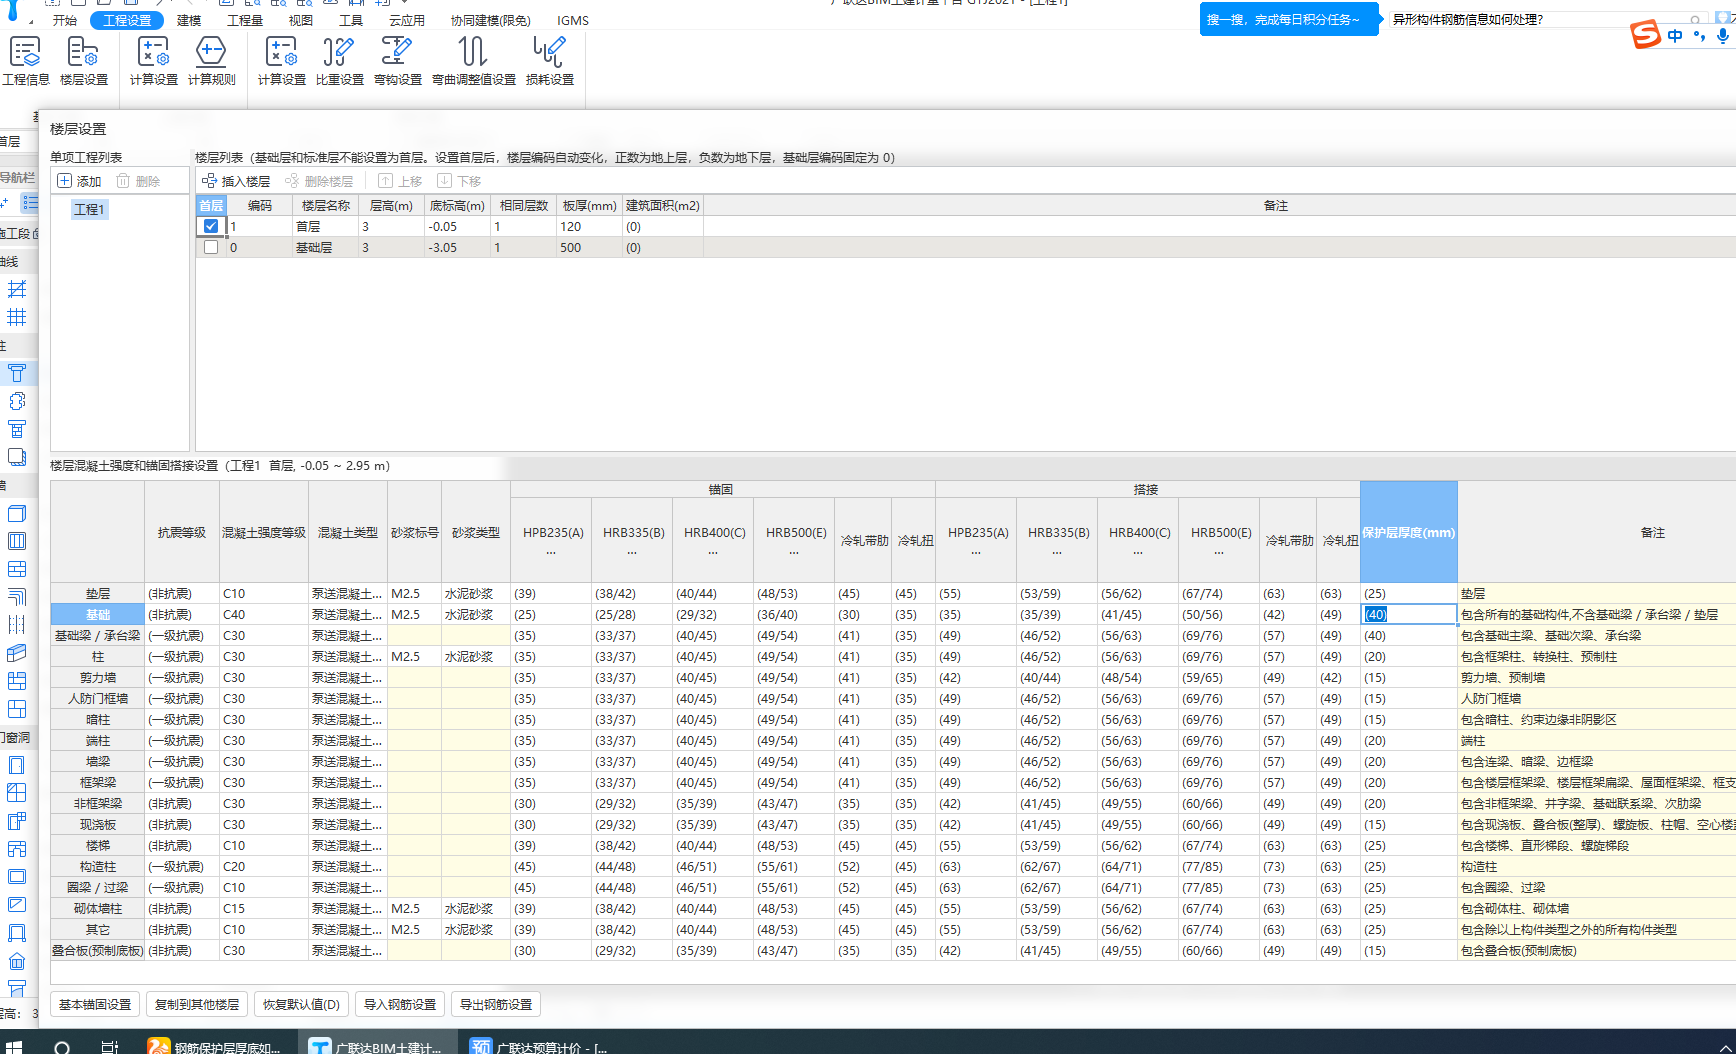Edit 保护层厚度 cell for 基础 row

pyautogui.click(x=1408, y=614)
